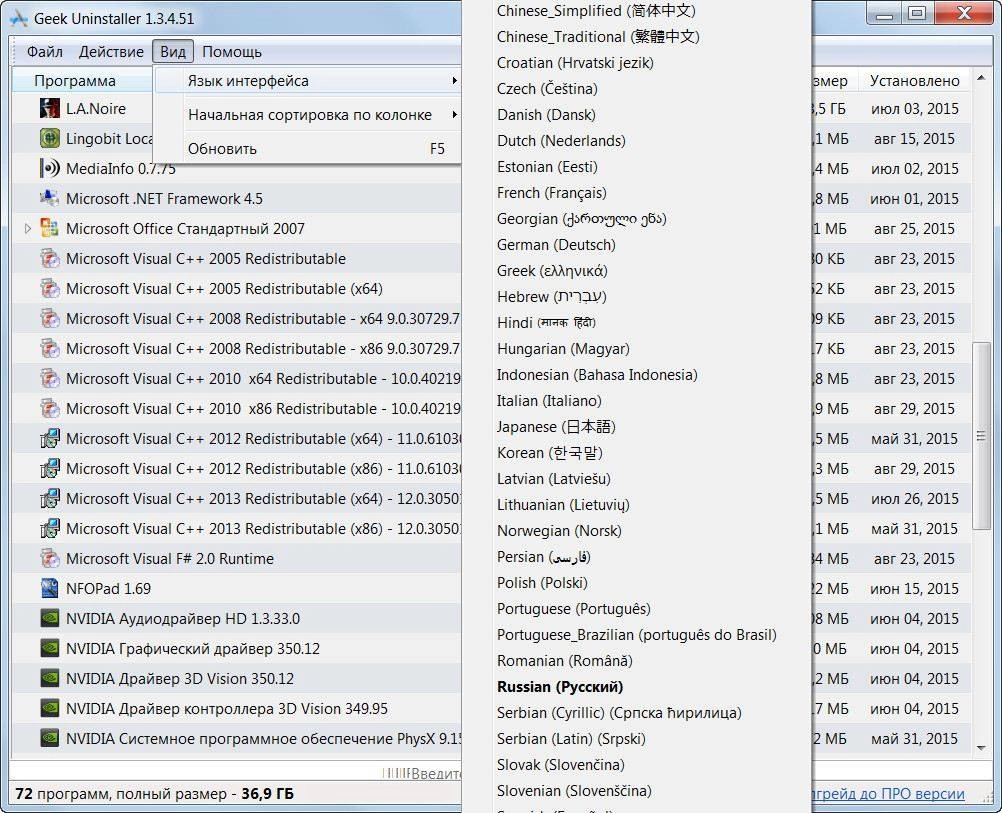Select Chinese_Traditional interface language
The width and height of the screenshot is (1002, 813).
598,37
